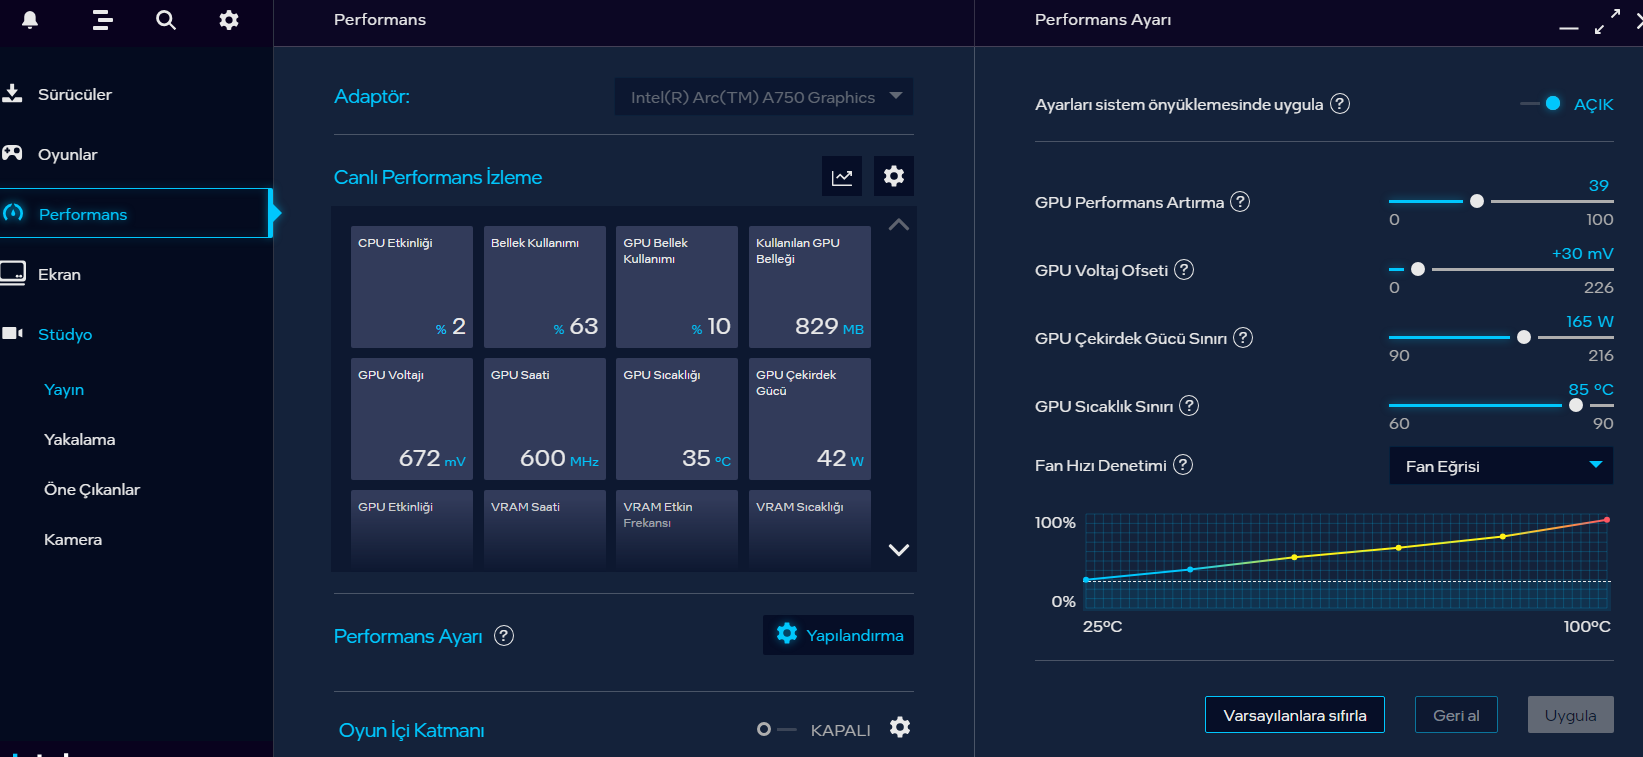The image size is (1643, 757).
Task: Click GPU Çekirdek Gücü Sınırı slider handle
Action: (x=1524, y=337)
